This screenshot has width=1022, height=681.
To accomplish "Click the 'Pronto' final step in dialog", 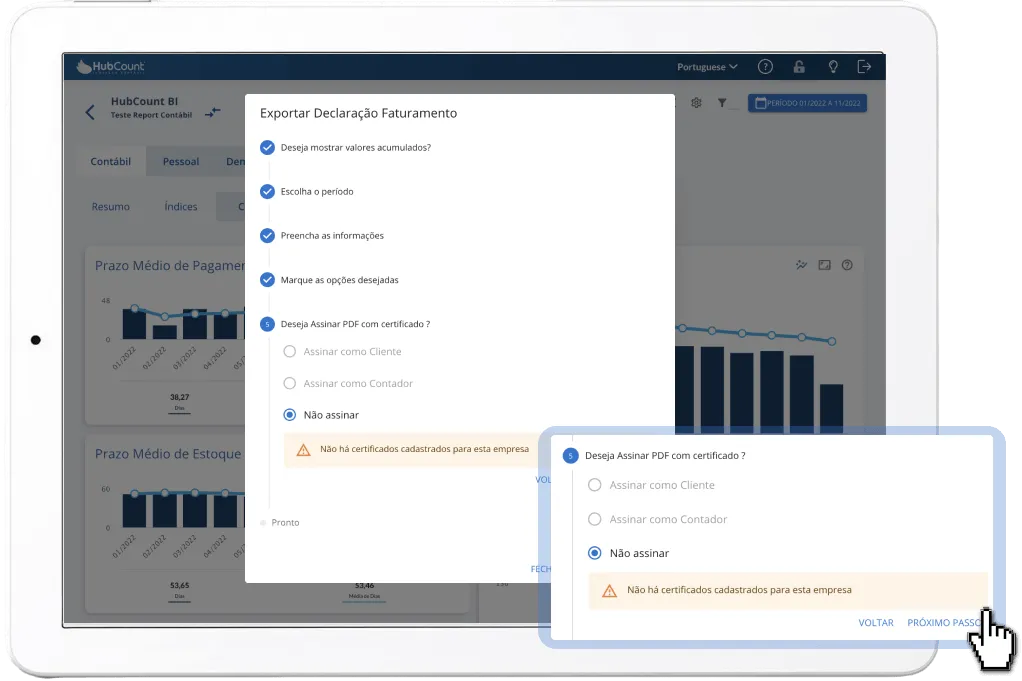I will click(280, 523).
